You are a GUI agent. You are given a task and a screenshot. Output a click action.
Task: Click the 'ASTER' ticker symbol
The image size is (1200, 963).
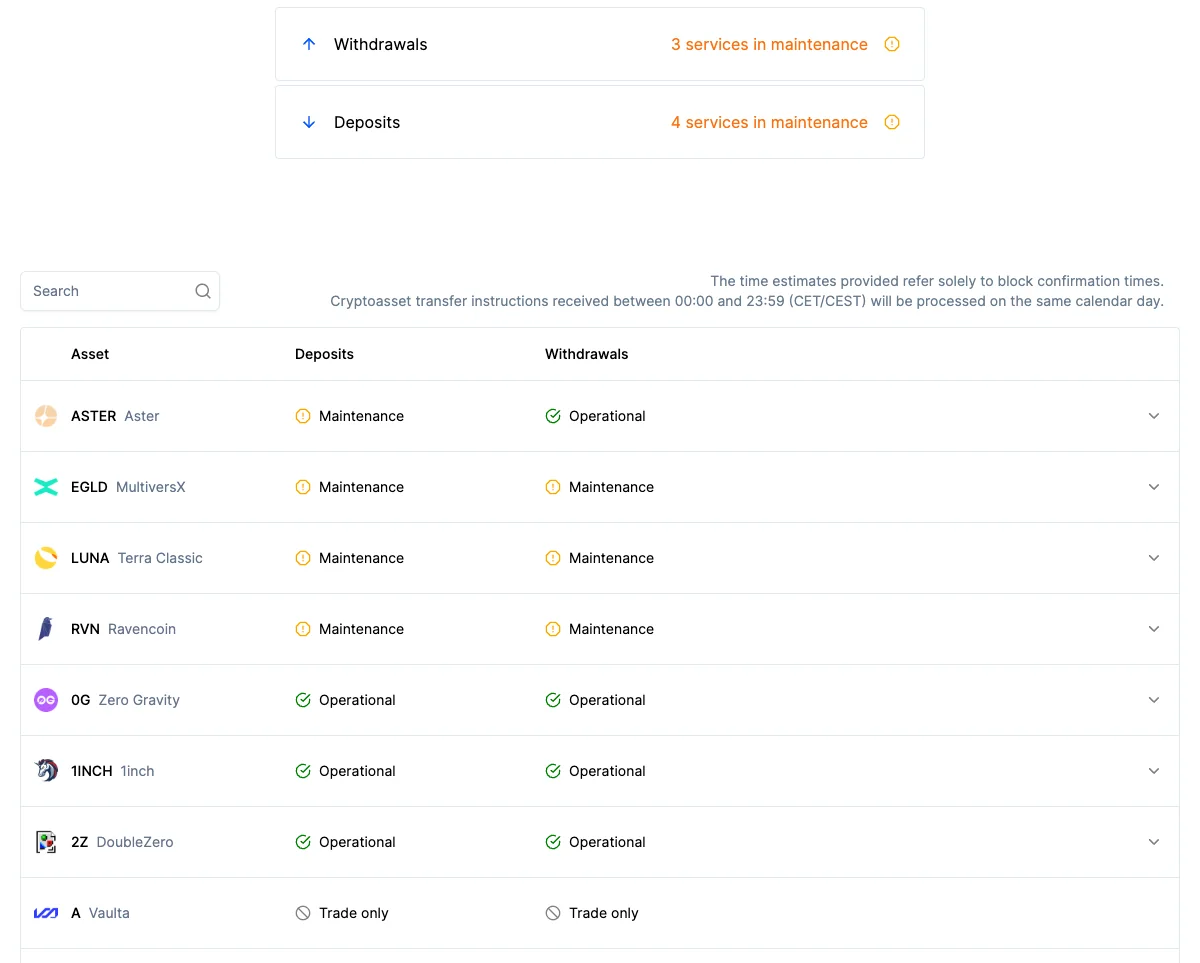coord(94,416)
